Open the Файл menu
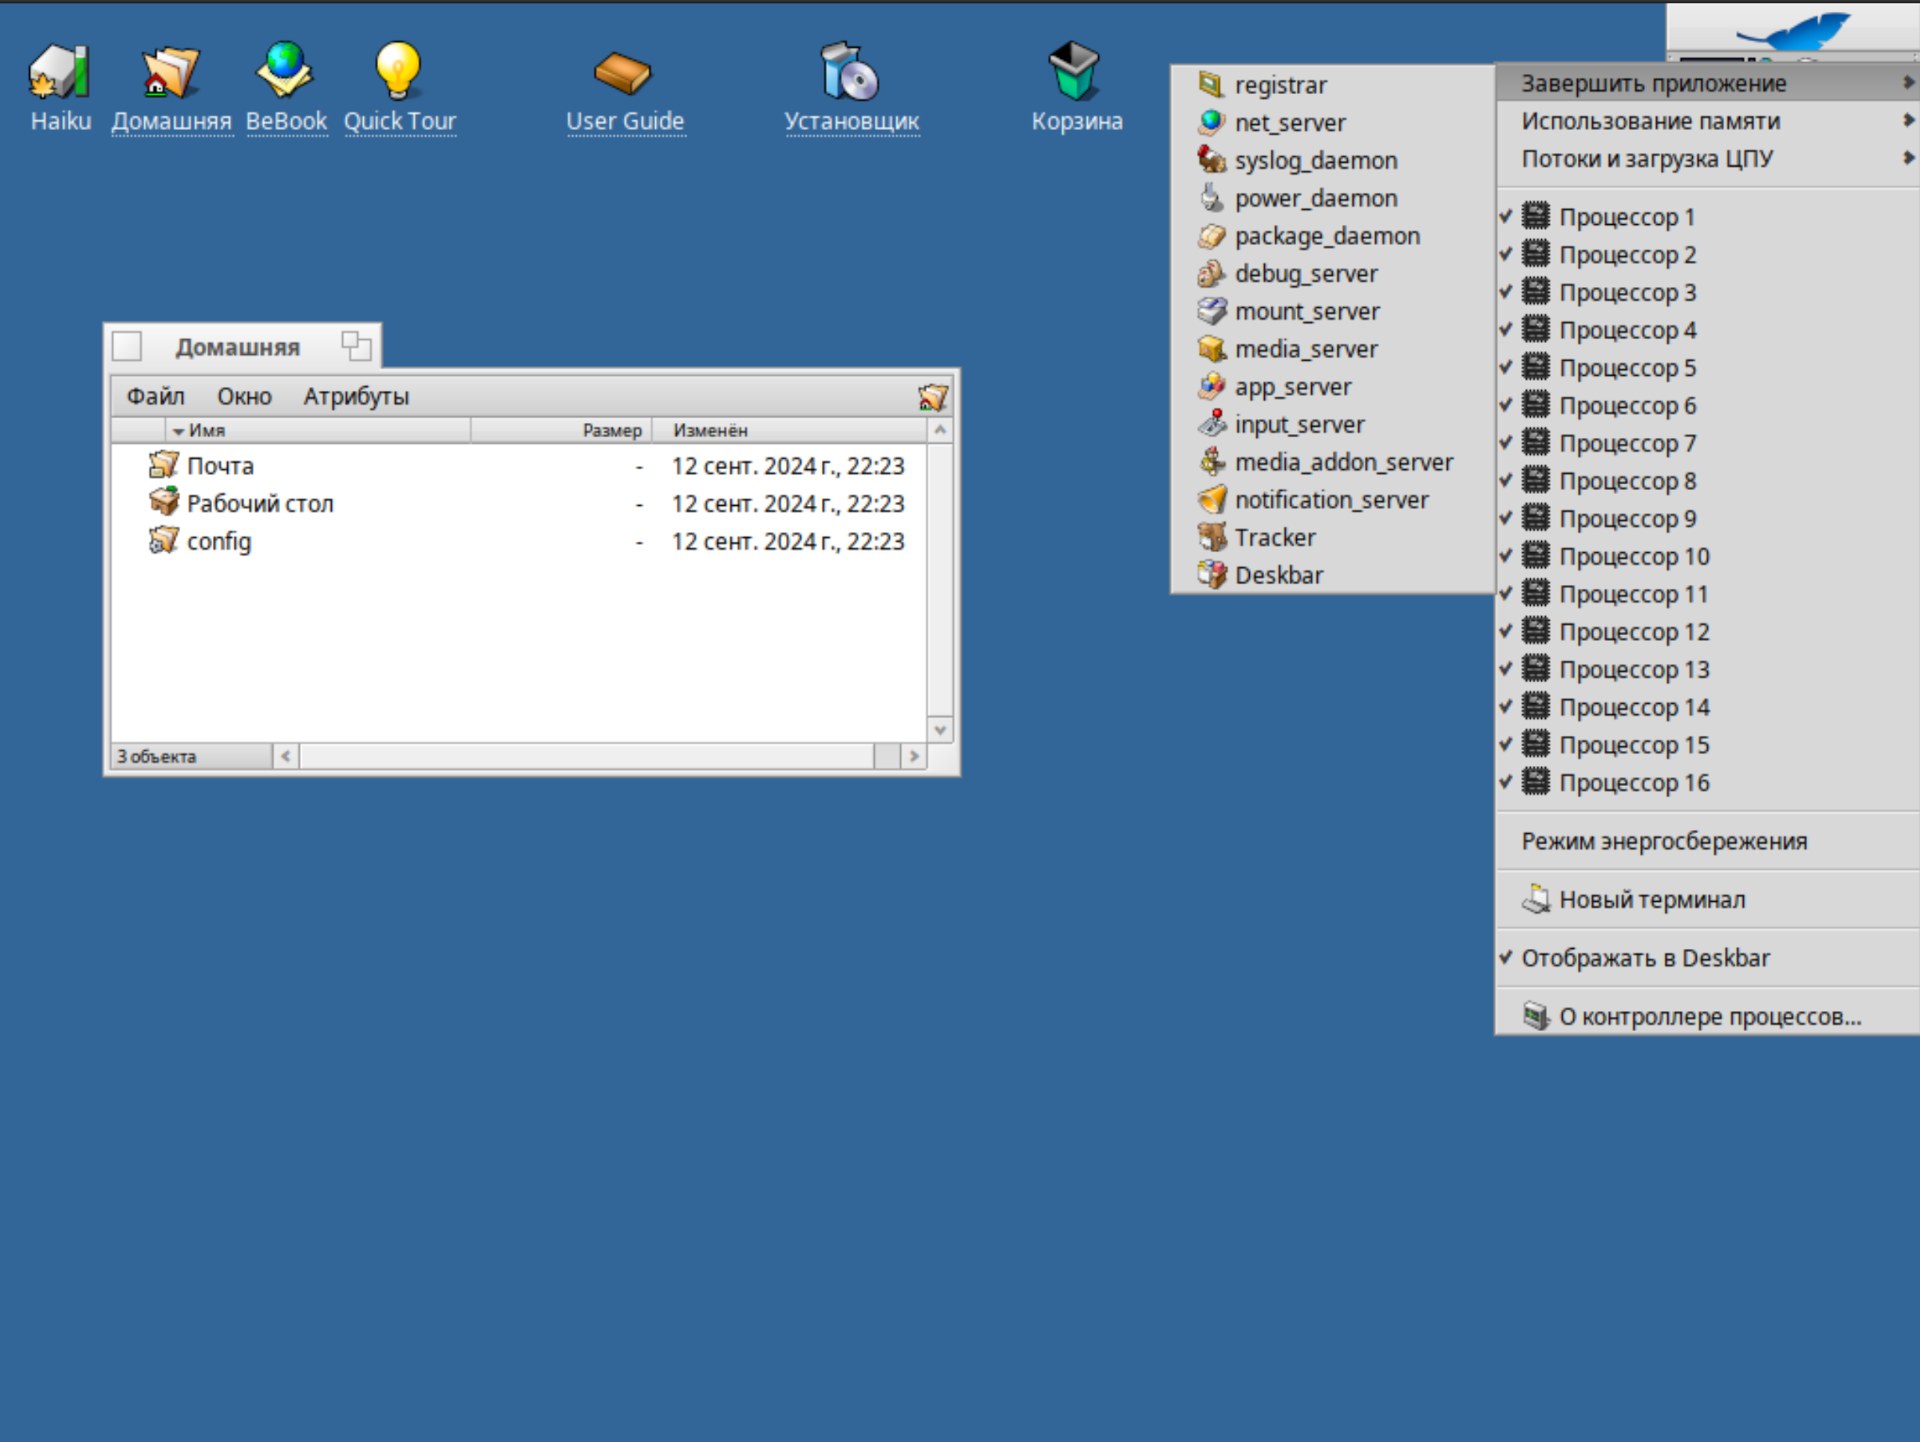 point(155,397)
